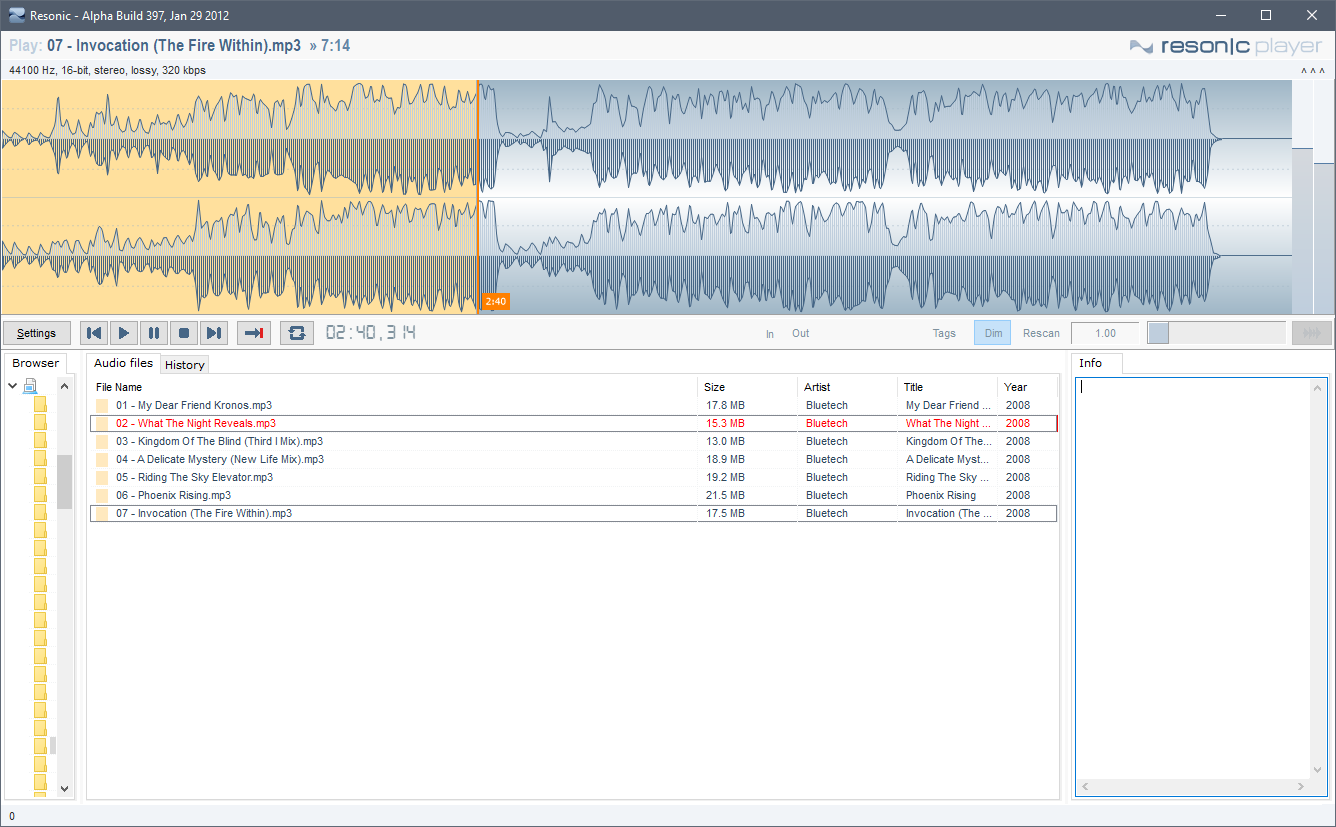Skip to next track button
1336x827 pixels.
tap(214, 333)
